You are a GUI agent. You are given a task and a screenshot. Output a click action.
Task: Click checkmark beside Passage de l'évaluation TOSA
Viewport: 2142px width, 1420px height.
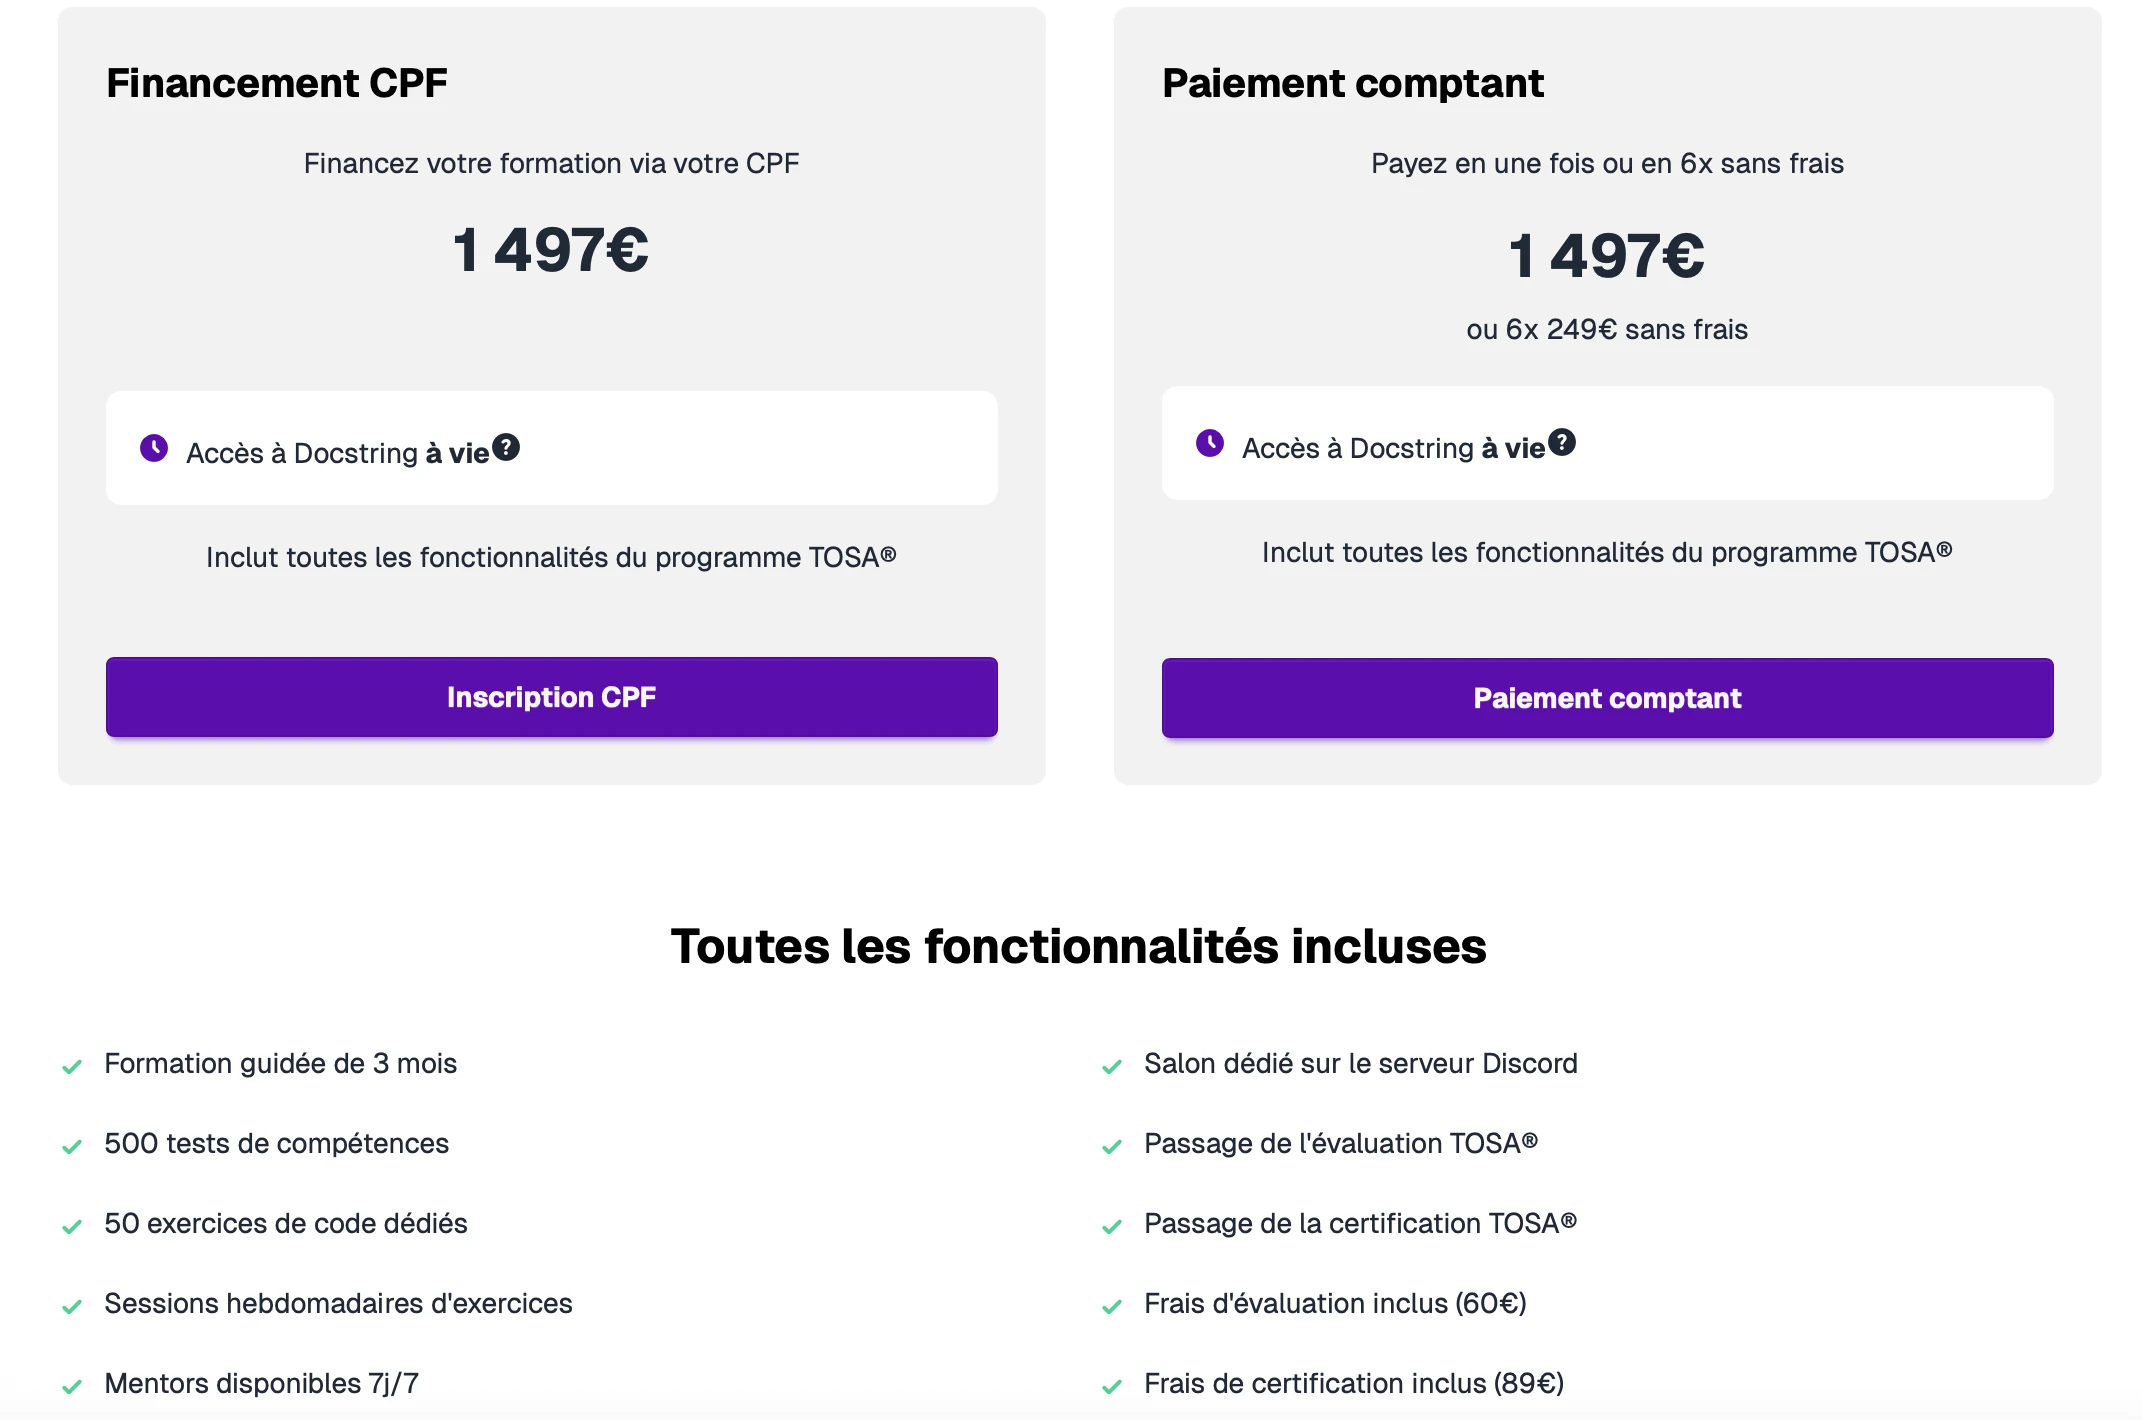point(1112,1147)
